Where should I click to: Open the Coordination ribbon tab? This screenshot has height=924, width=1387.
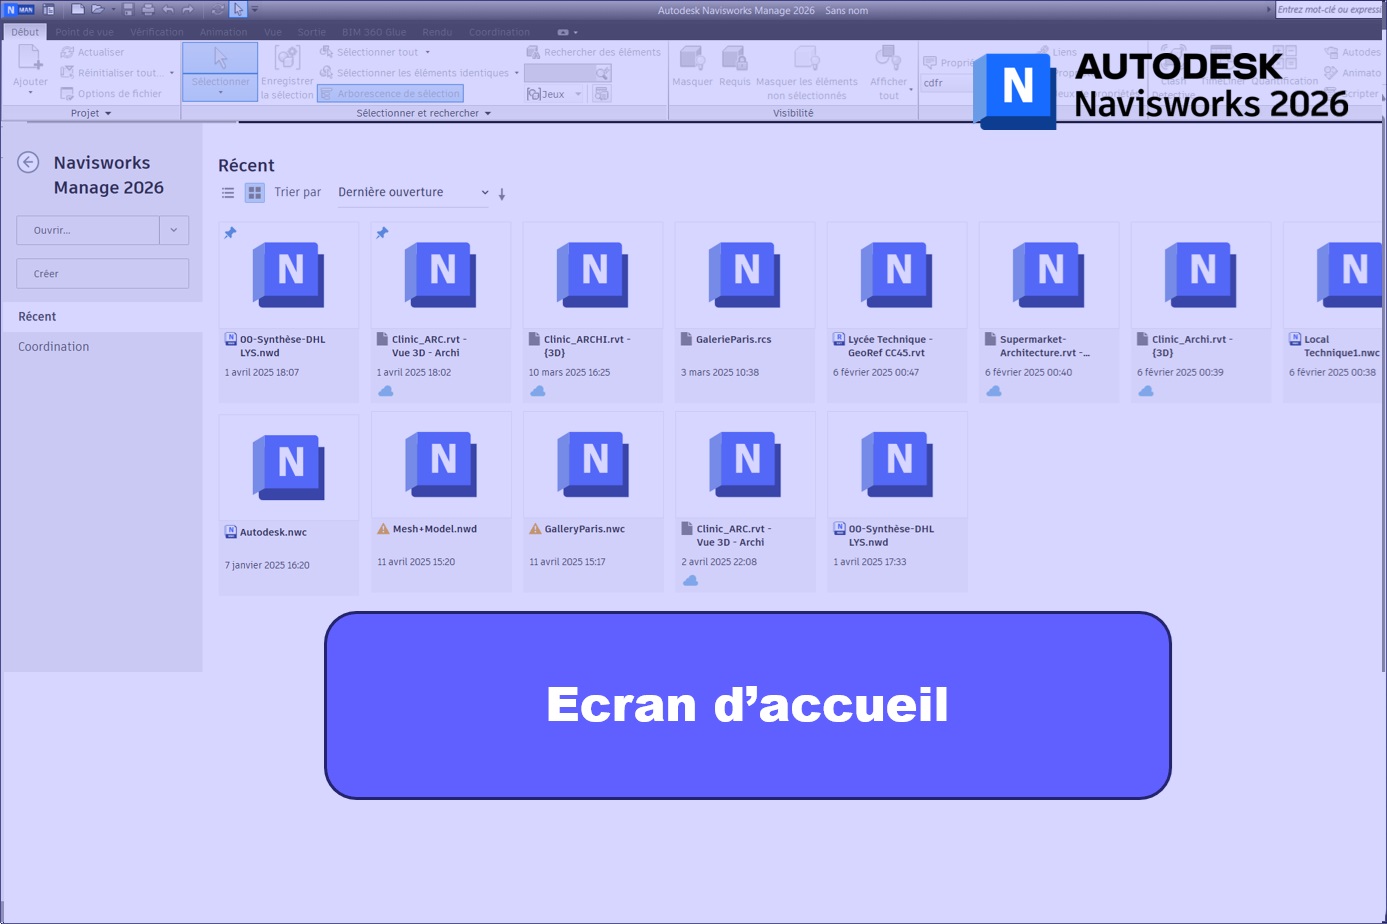[500, 31]
